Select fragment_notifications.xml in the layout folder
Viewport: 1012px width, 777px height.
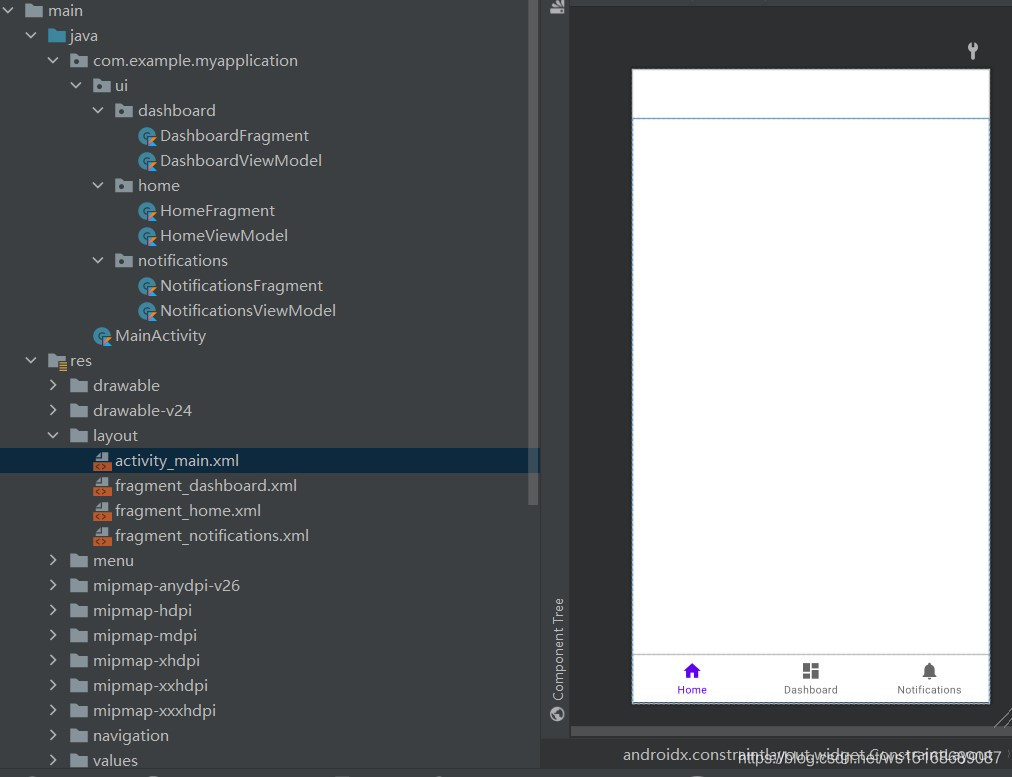tap(212, 536)
